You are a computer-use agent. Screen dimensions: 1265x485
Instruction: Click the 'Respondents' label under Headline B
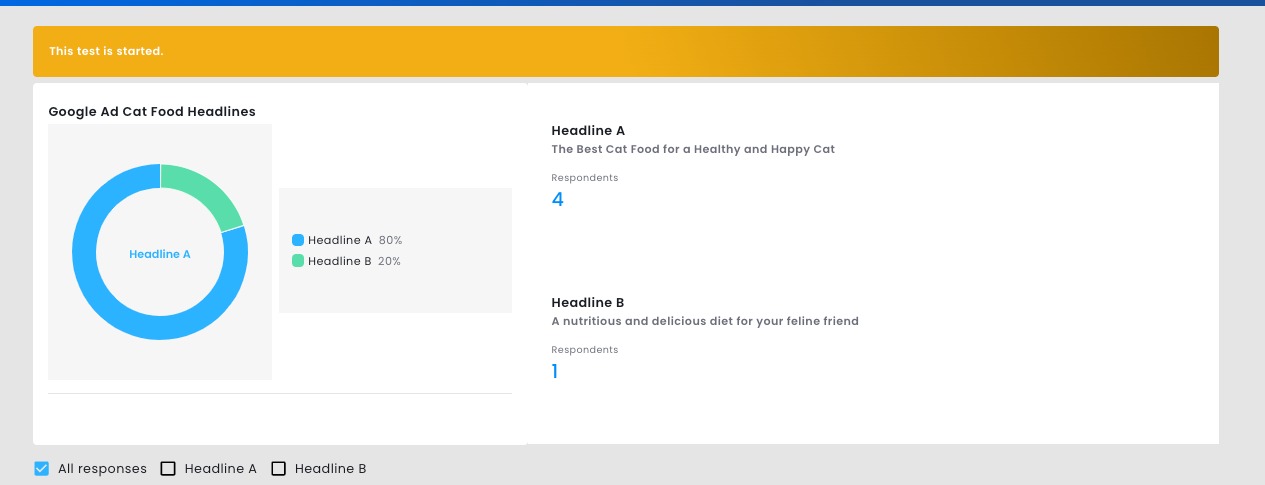click(x=585, y=350)
